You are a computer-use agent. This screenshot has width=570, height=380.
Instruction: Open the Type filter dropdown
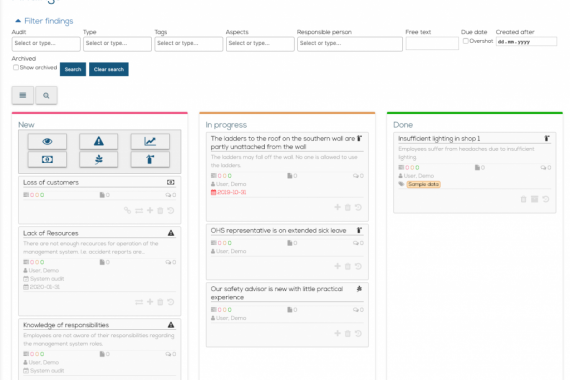tap(117, 44)
